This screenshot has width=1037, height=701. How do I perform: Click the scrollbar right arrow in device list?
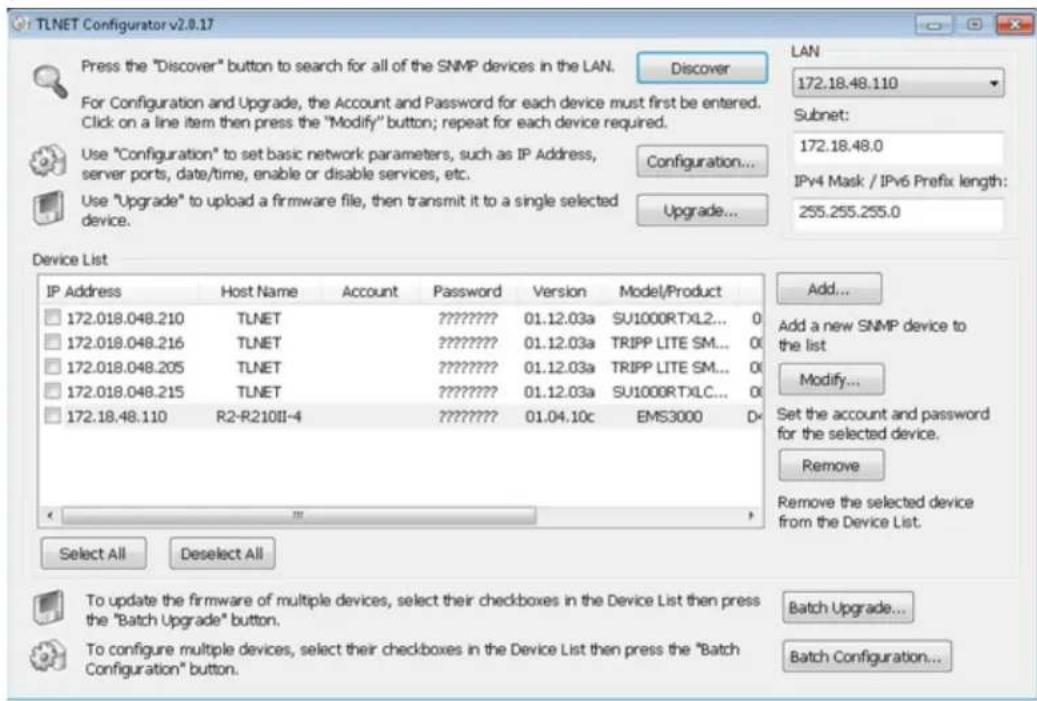click(751, 515)
